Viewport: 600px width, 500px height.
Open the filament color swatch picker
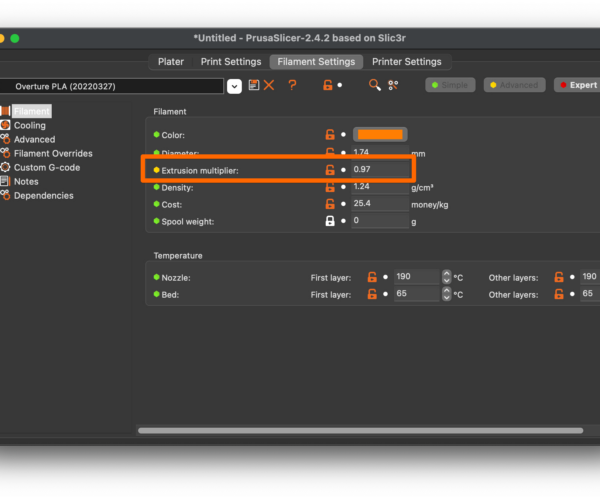380,135
